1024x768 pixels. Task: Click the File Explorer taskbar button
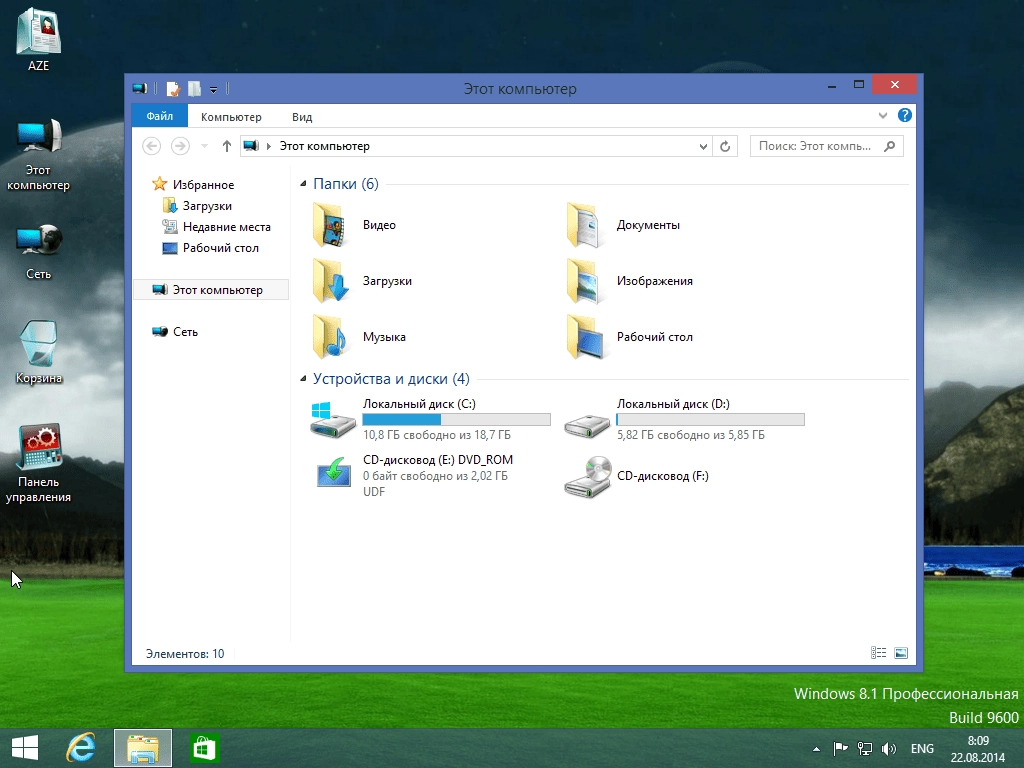tap(143, 748)
